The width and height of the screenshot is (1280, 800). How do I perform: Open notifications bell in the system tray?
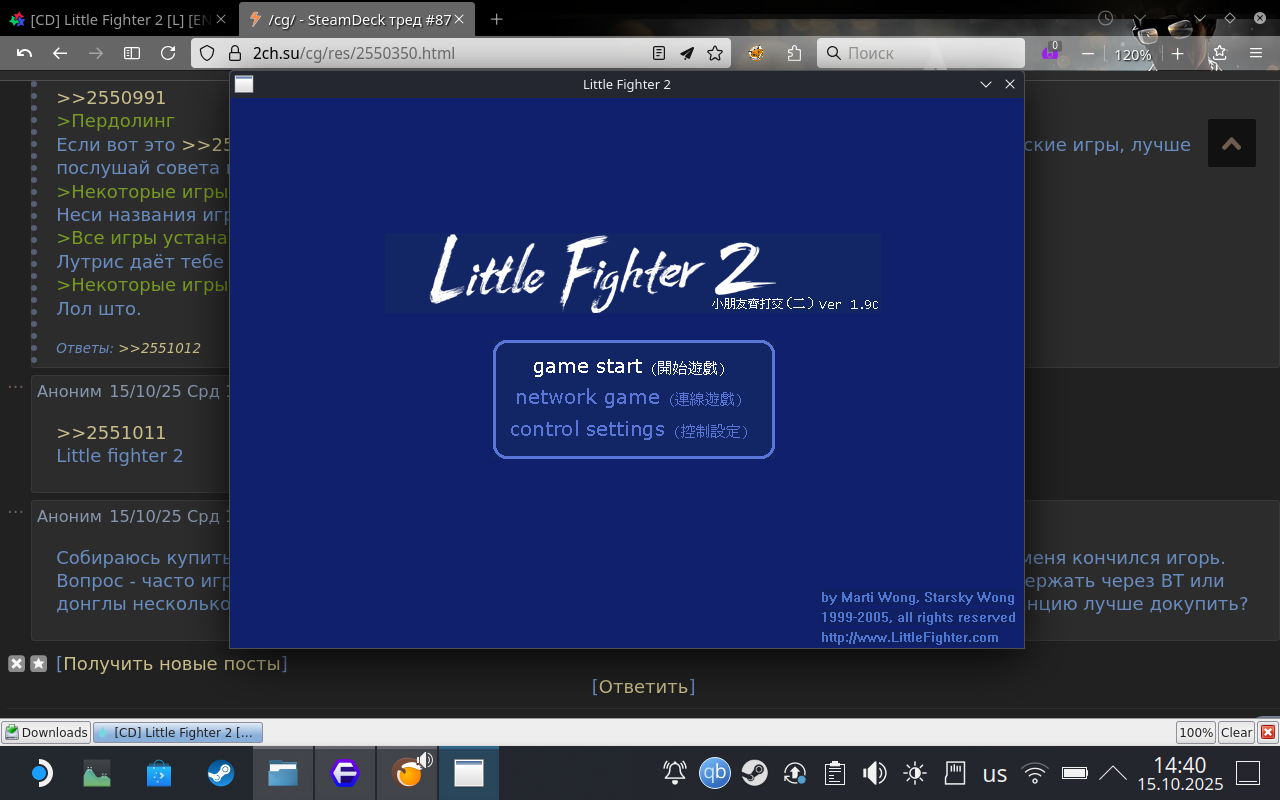tap(675, 773)
